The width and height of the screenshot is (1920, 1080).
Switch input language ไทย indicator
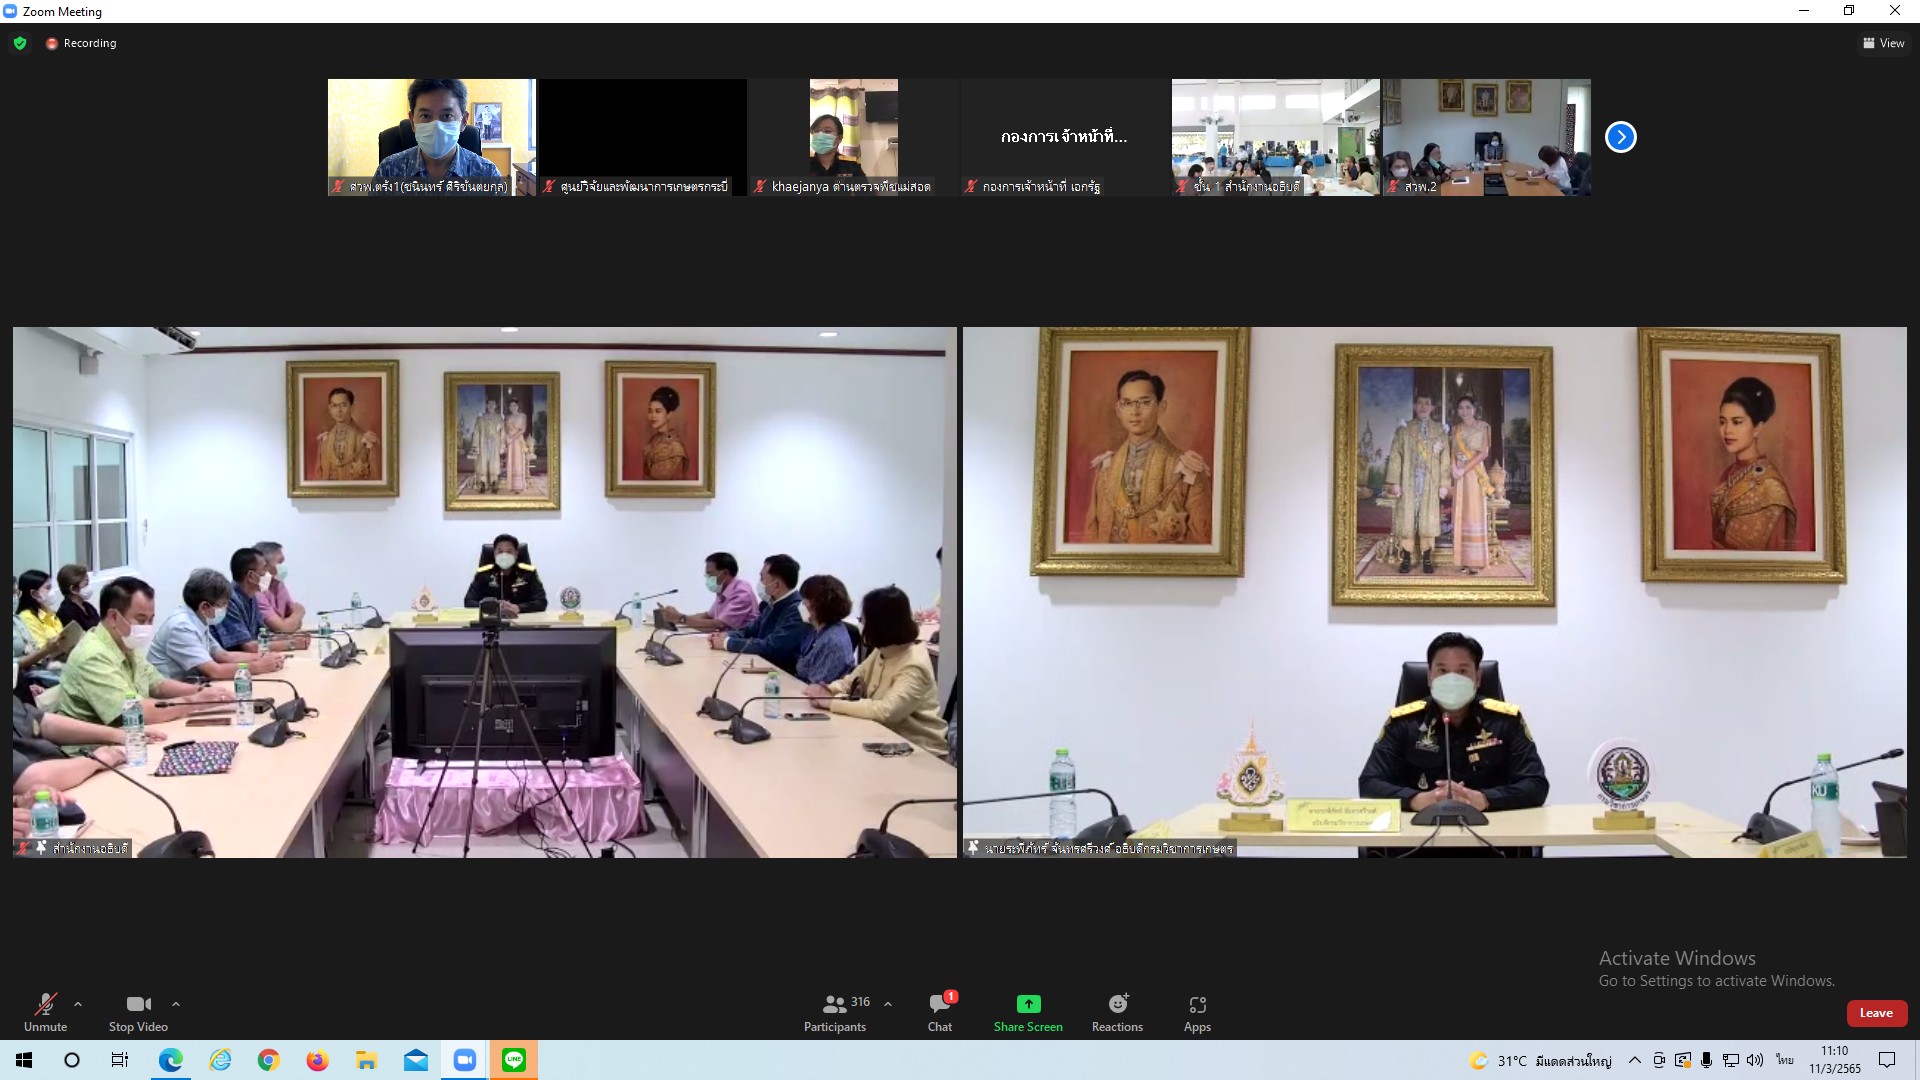coord(1785,1060)
